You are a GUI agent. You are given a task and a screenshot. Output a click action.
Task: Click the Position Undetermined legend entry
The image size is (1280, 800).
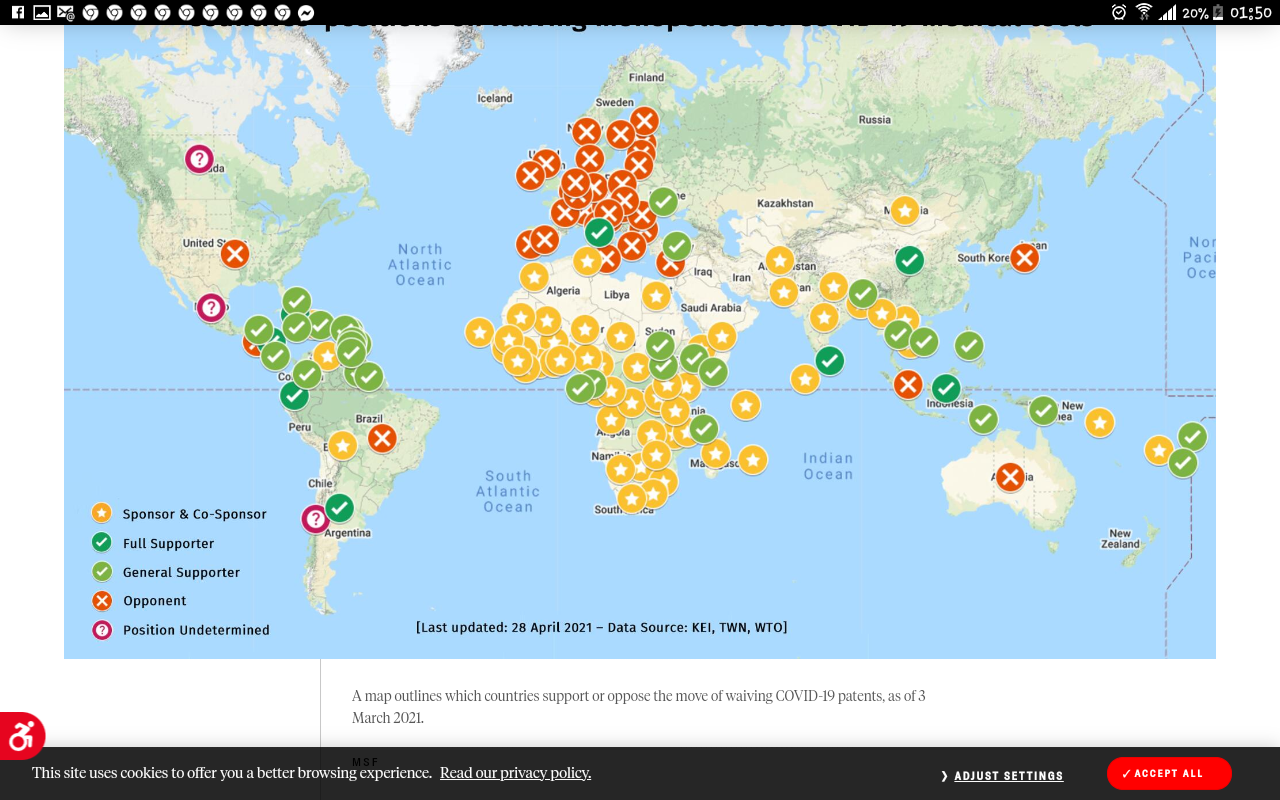pyautogui.click(x=195, y=630)
